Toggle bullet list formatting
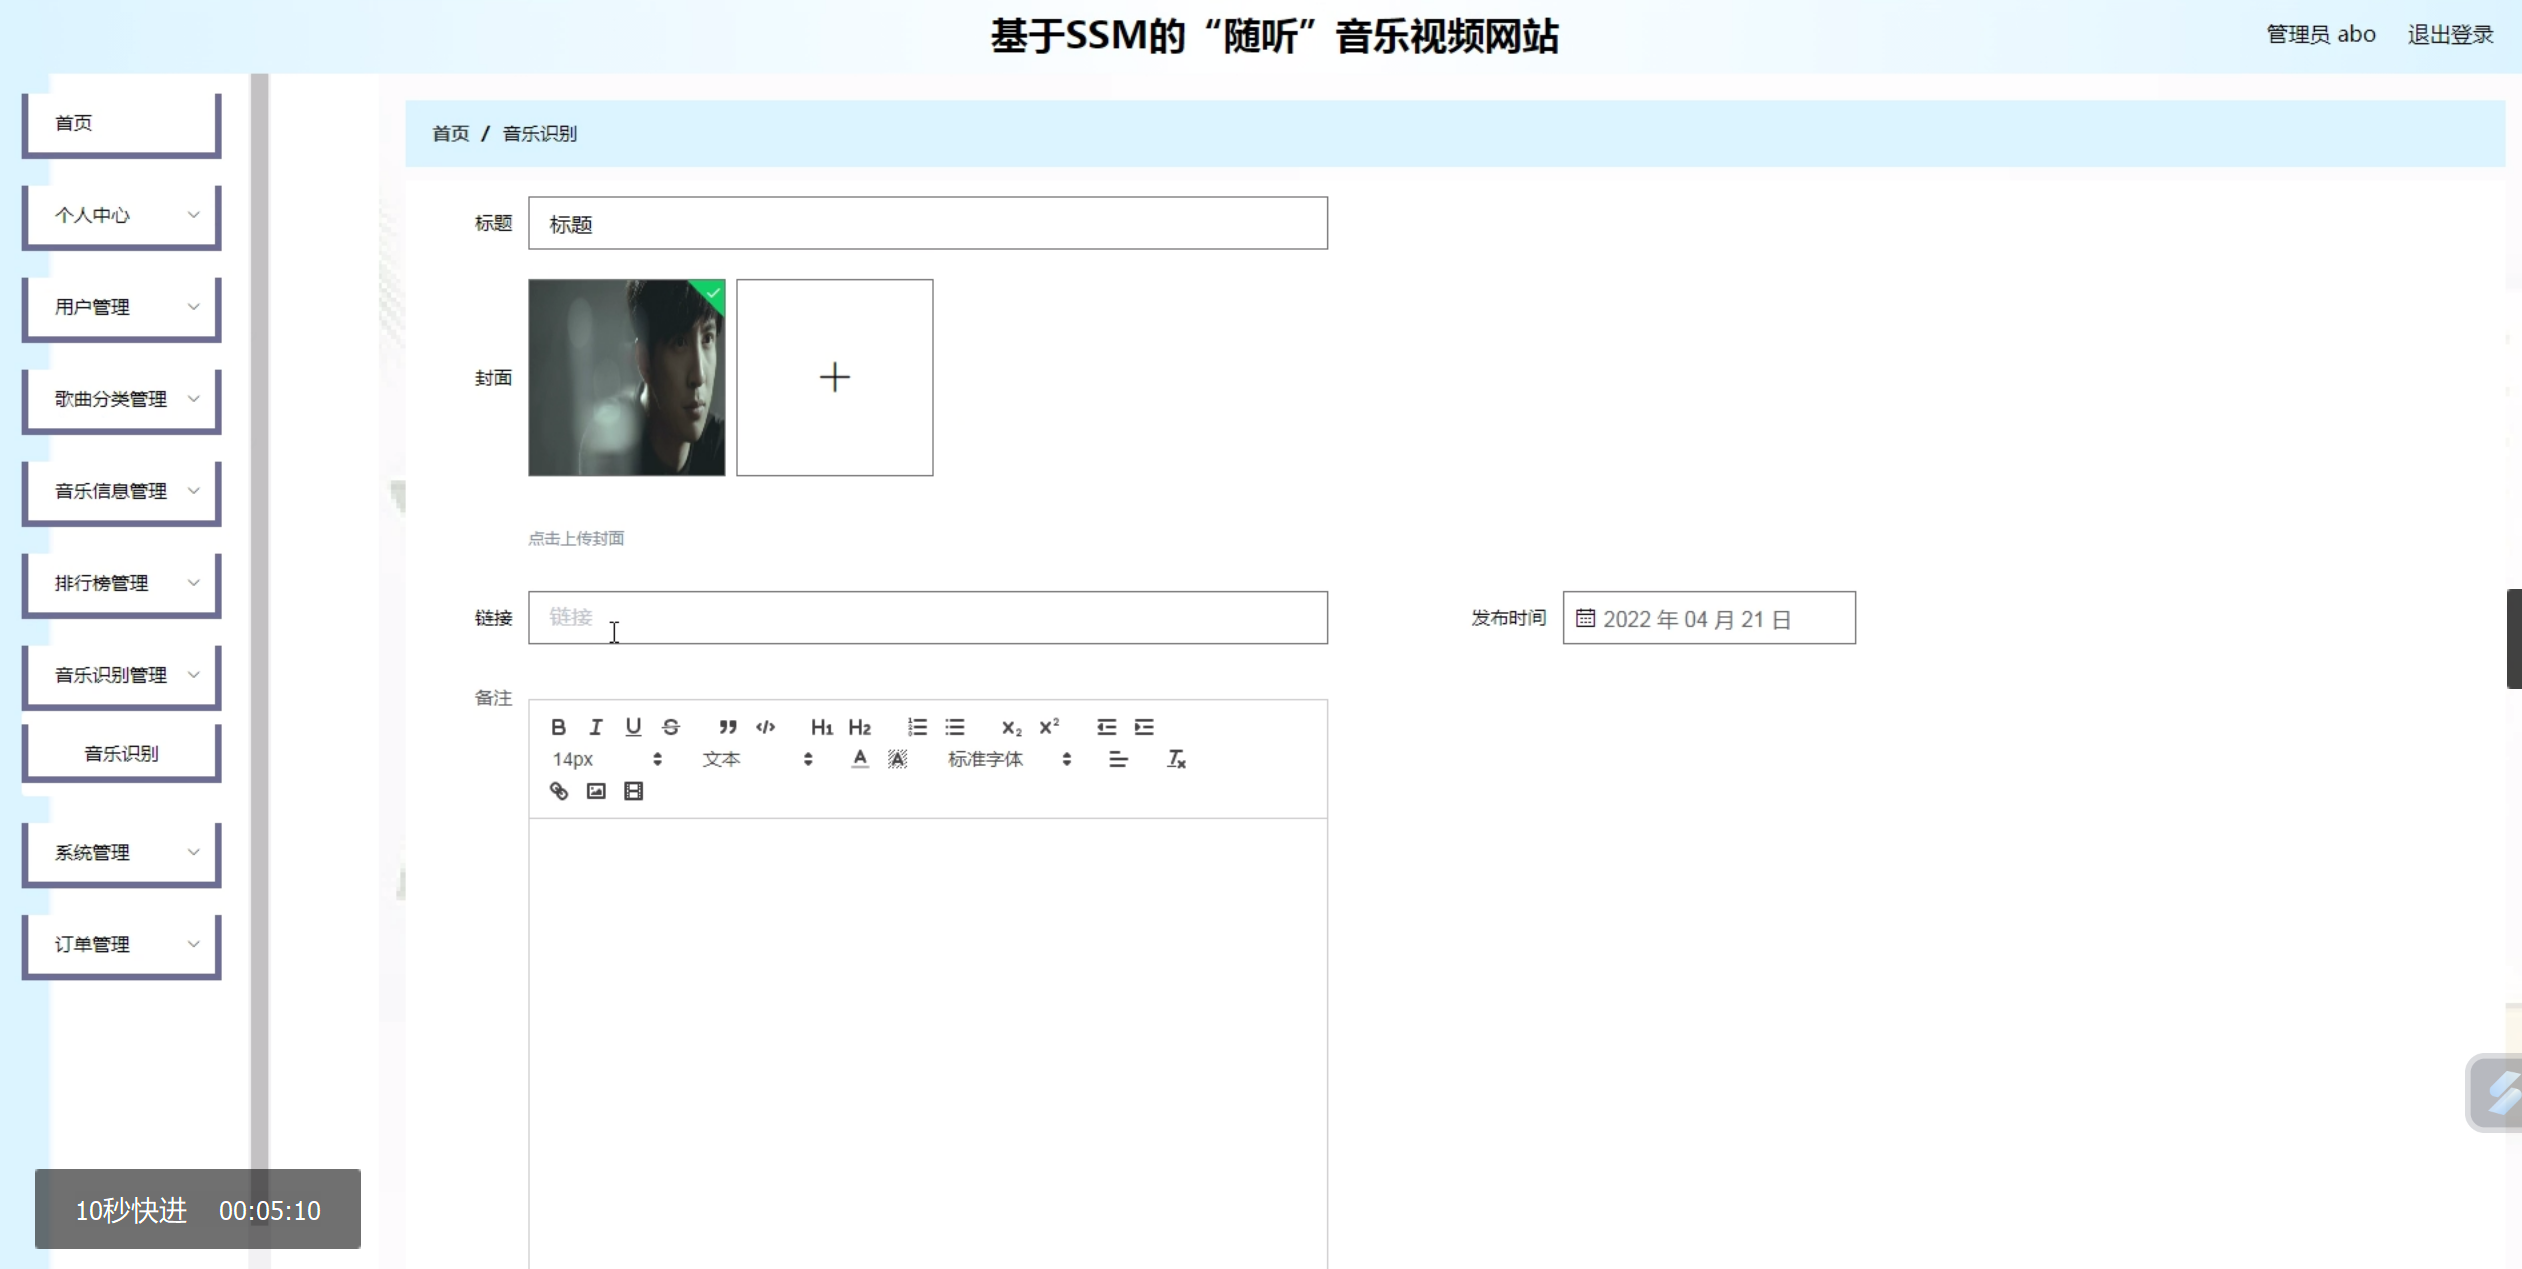This screenshot has height=1269, width=2522. (x=954, y=727)
